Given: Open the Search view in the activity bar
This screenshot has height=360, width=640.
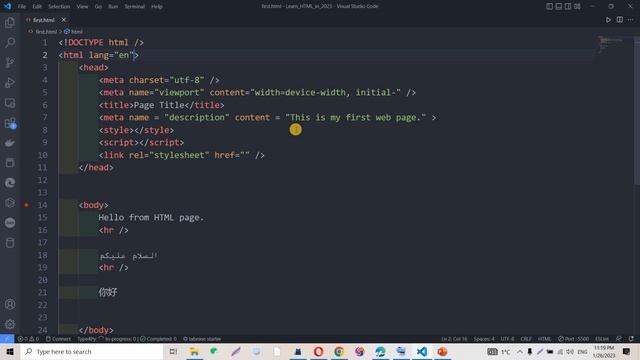Looking at the screenshot, I should click(x=10, y=42).
